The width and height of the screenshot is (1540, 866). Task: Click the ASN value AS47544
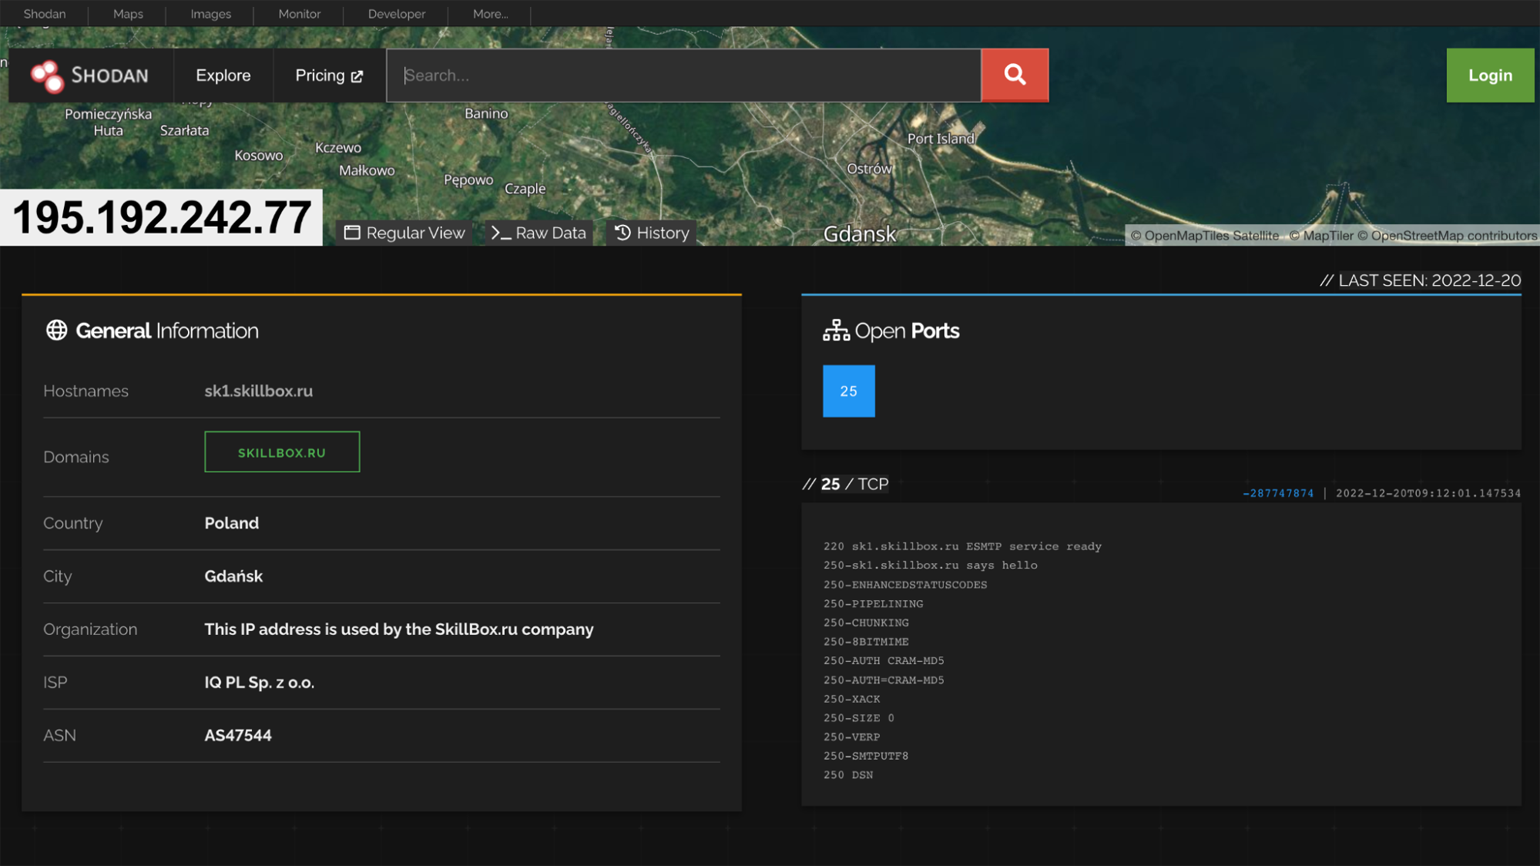pos(238,735)
